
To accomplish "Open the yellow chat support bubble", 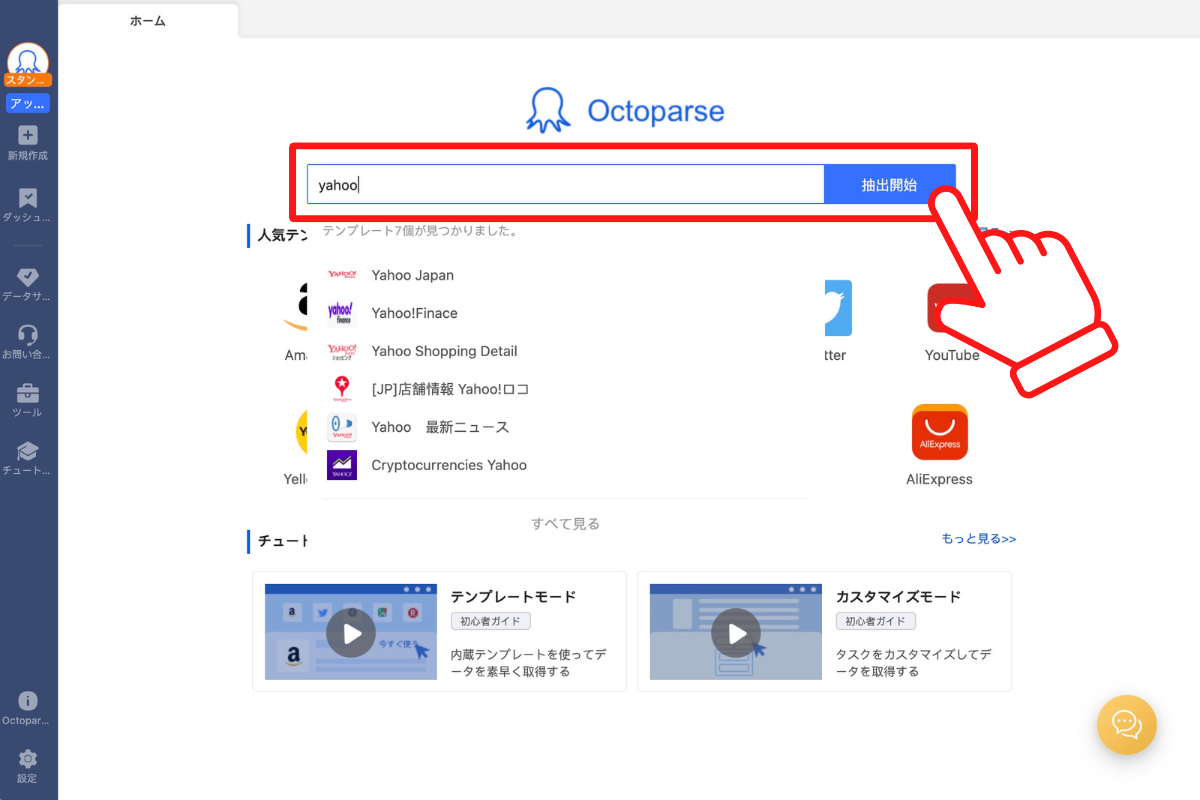I will pos(1127,724).
